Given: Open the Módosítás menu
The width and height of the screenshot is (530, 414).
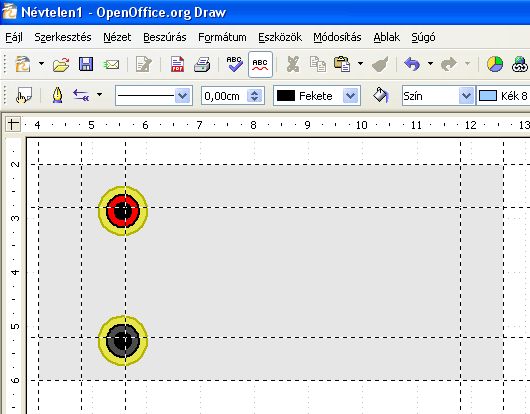Looking at the screenshot, I should coord(337,37).
